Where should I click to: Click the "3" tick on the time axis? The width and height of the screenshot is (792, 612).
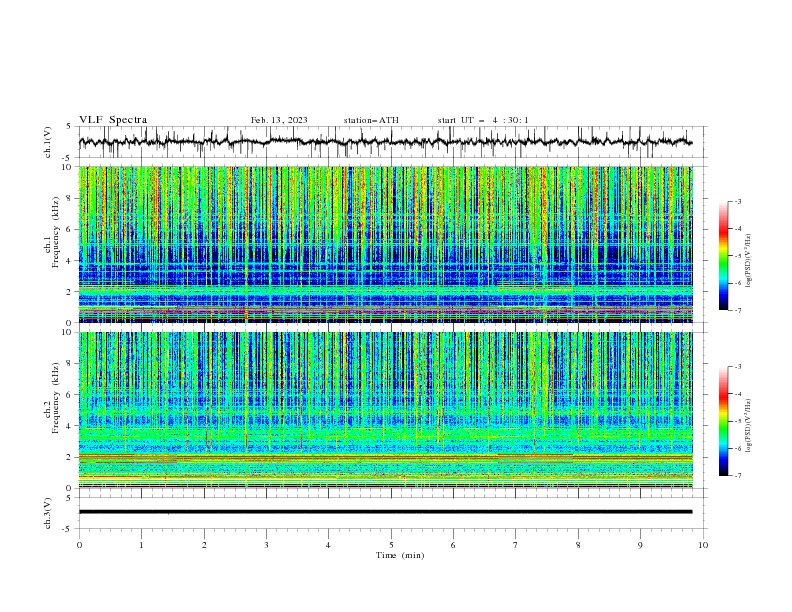coord(266,545)
